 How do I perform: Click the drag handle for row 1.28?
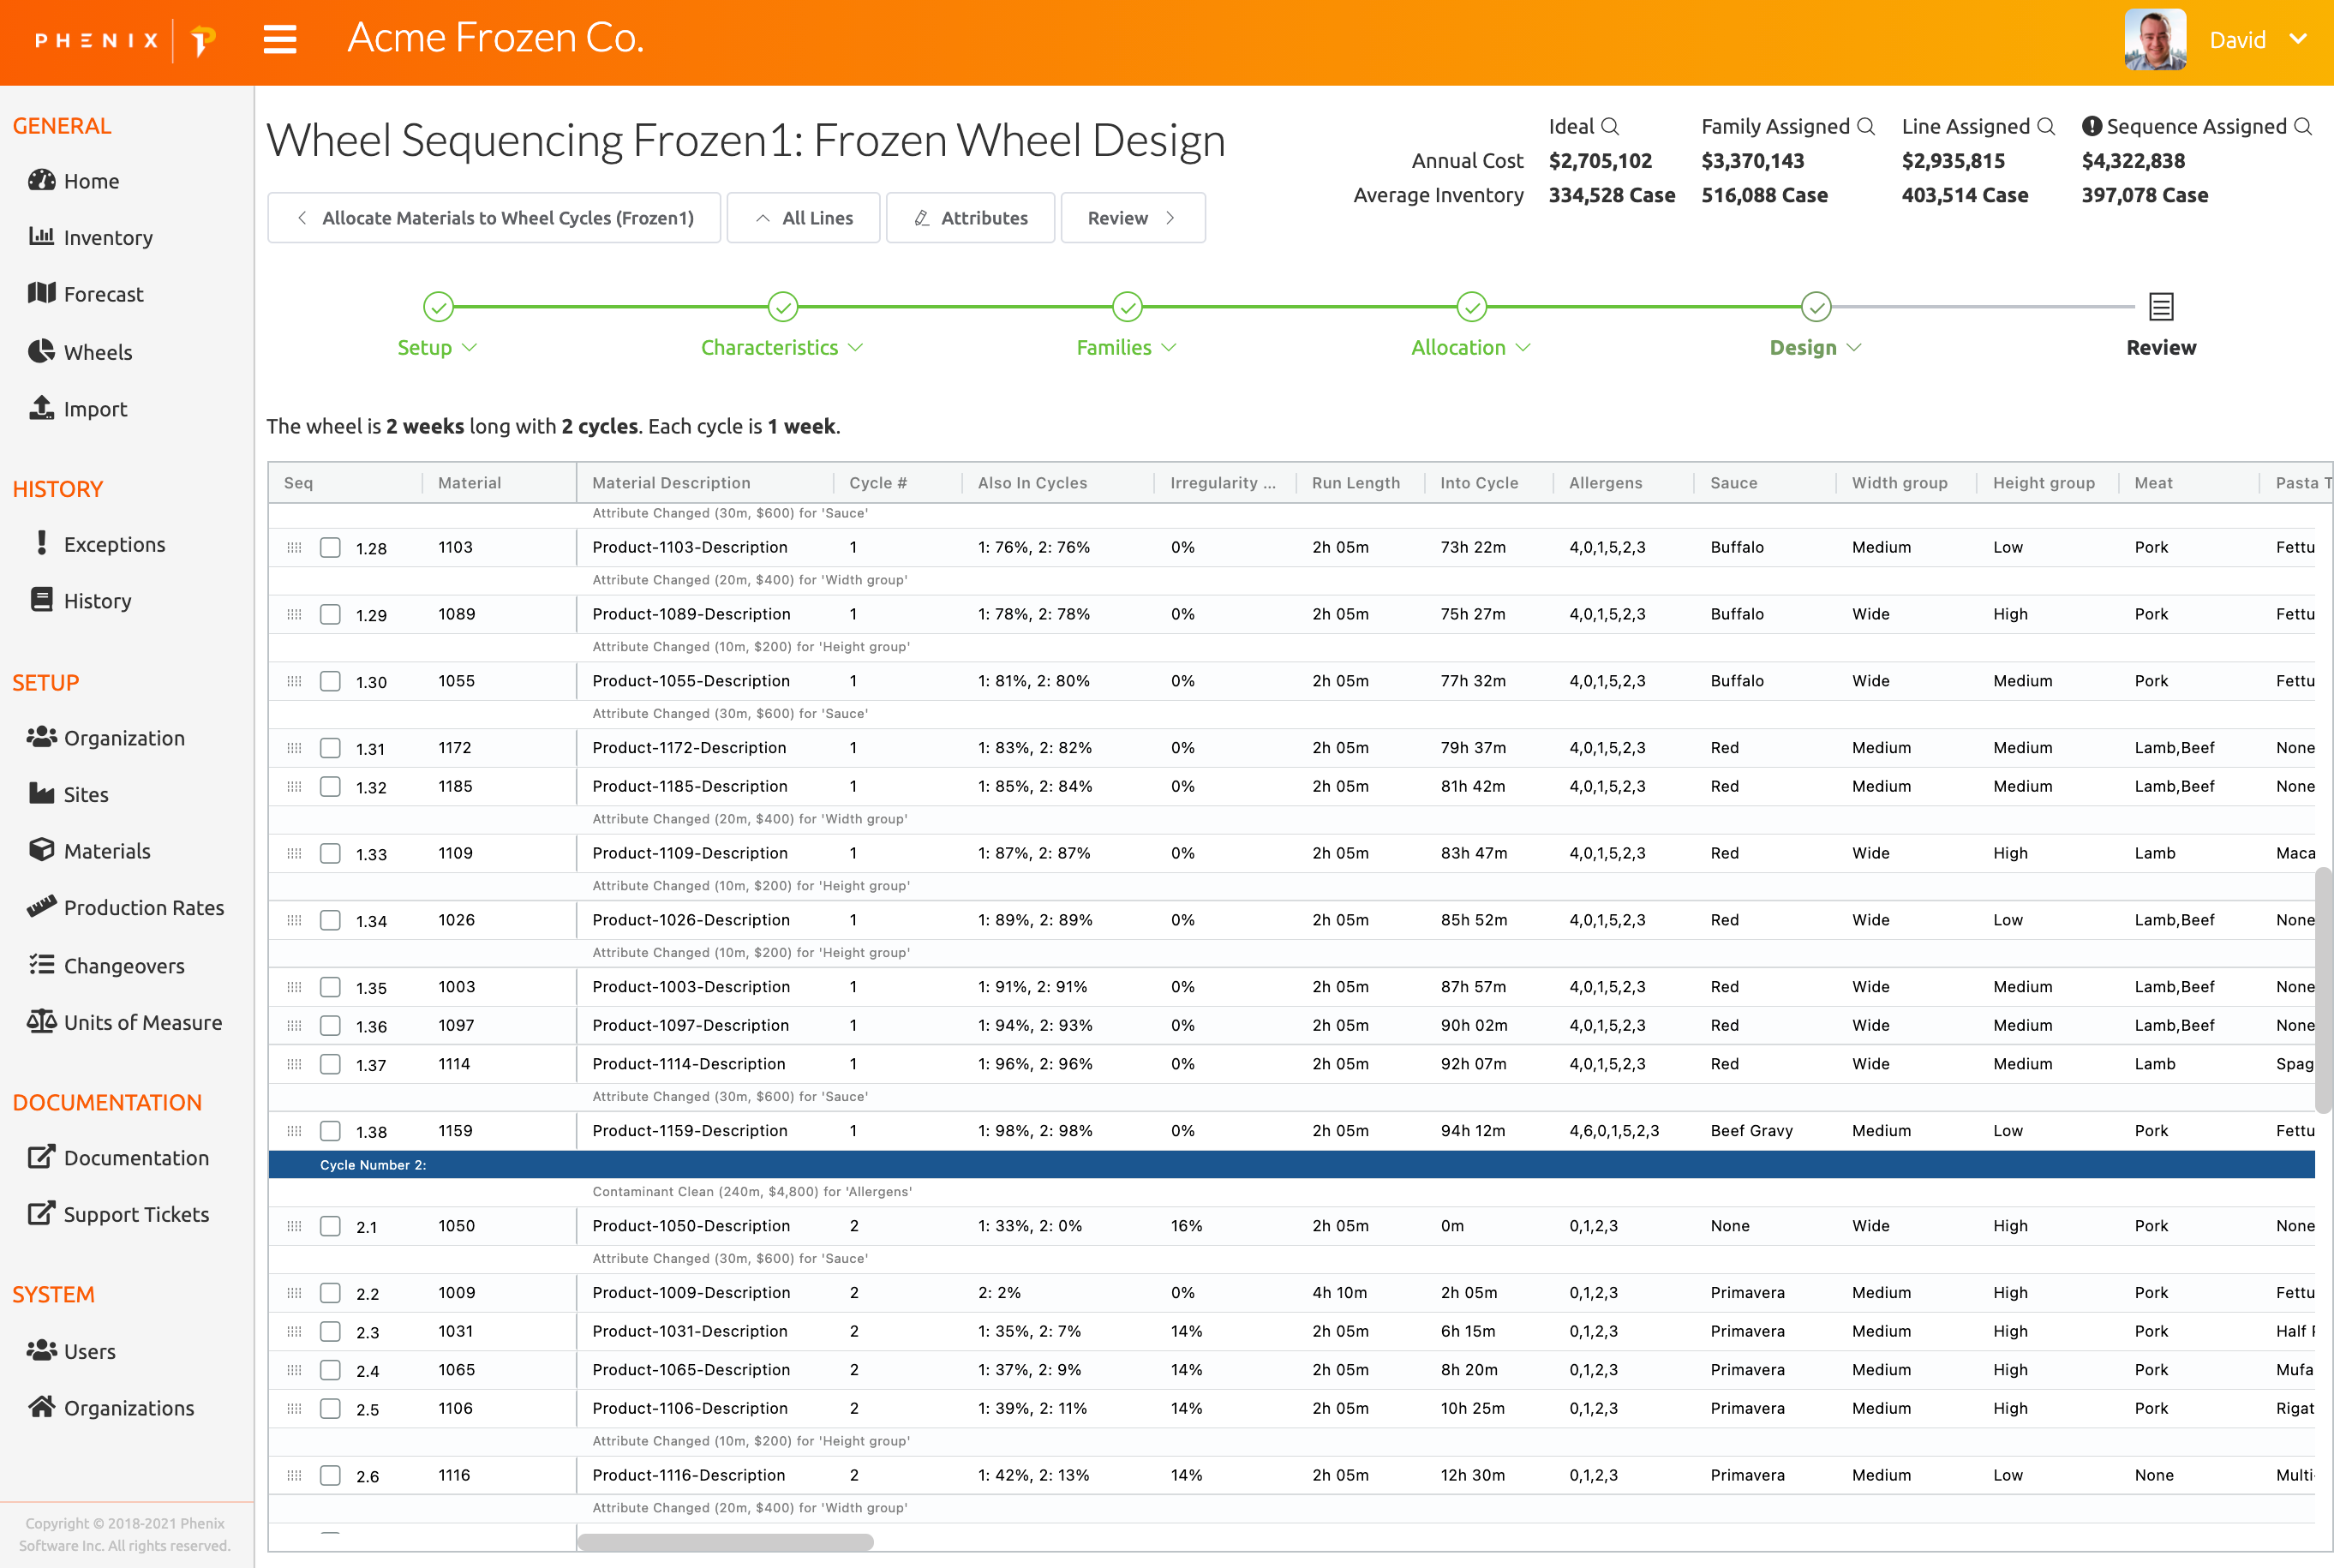pos(294,548)
